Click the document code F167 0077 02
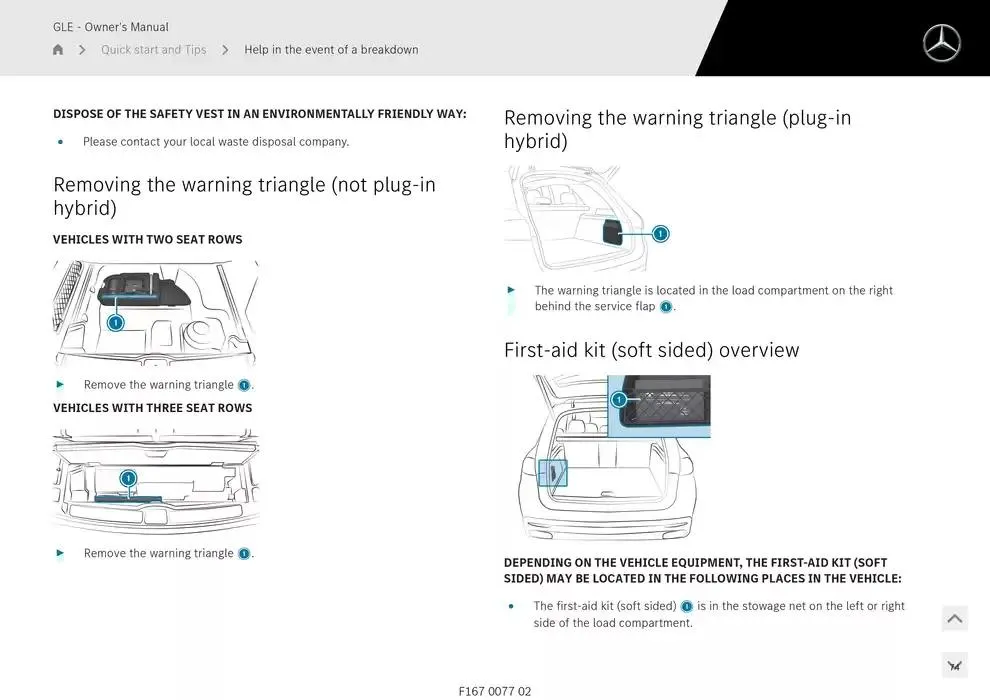This screenshot has height=700, width=990. click(495, 691)
